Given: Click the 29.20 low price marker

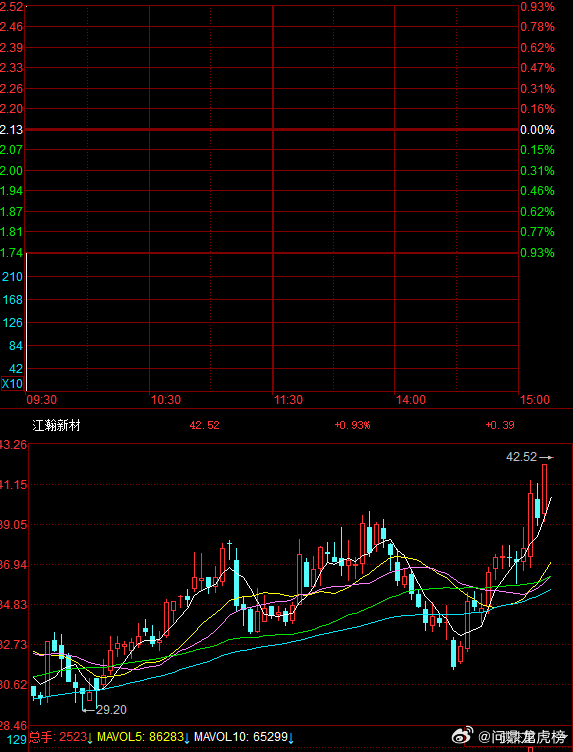Looking at the screenshot, I should point(105,710).
